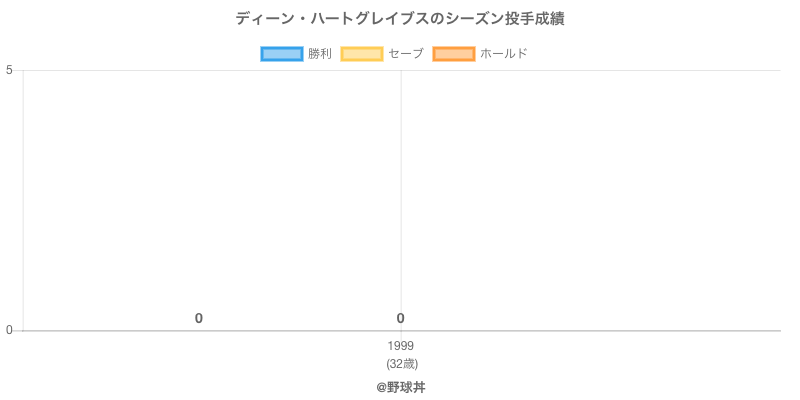The image size is (800, 400).
Task: Click the x-axis baseline at value 0
Action: tap(600, 330)
